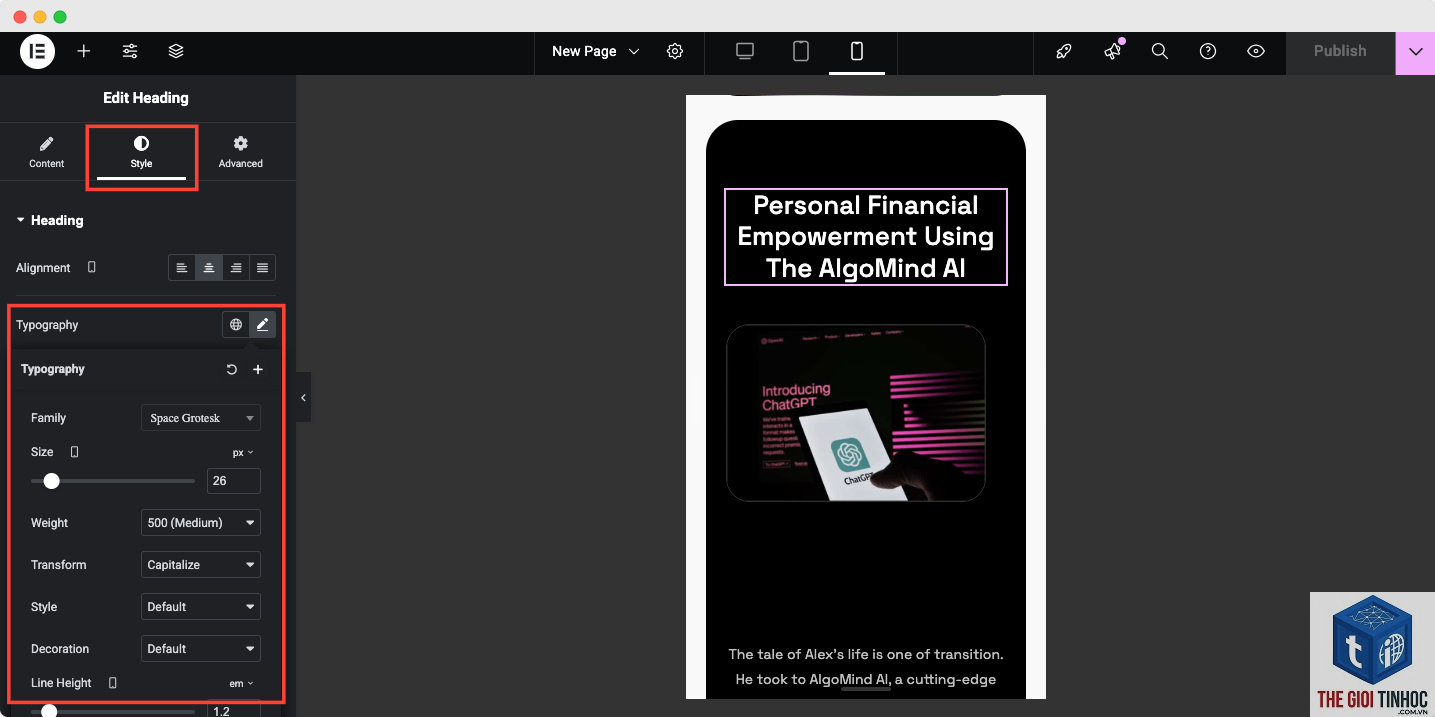1435x717 pixels.
Task: Switch to the Advanced tab
Action: pyautogui.click(x=241, y=152)
